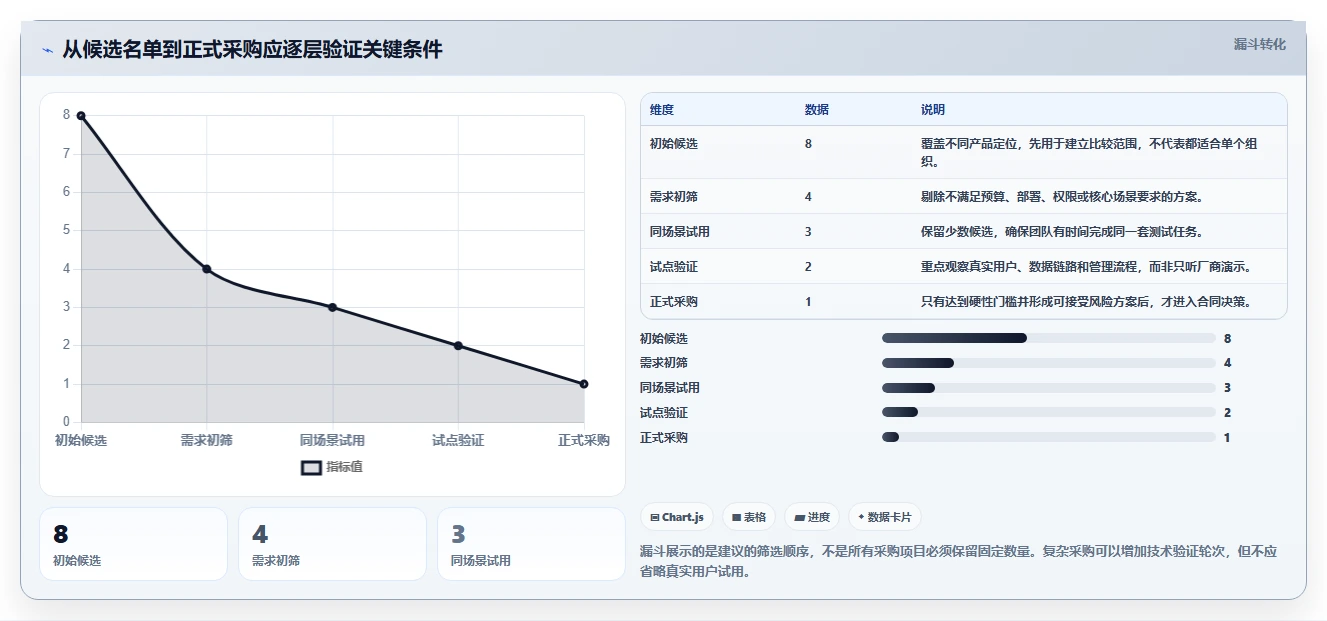Select the 进度 chip
This screenshot has height=621, width=1327.
pyautogui.click(x=812, y=517)
